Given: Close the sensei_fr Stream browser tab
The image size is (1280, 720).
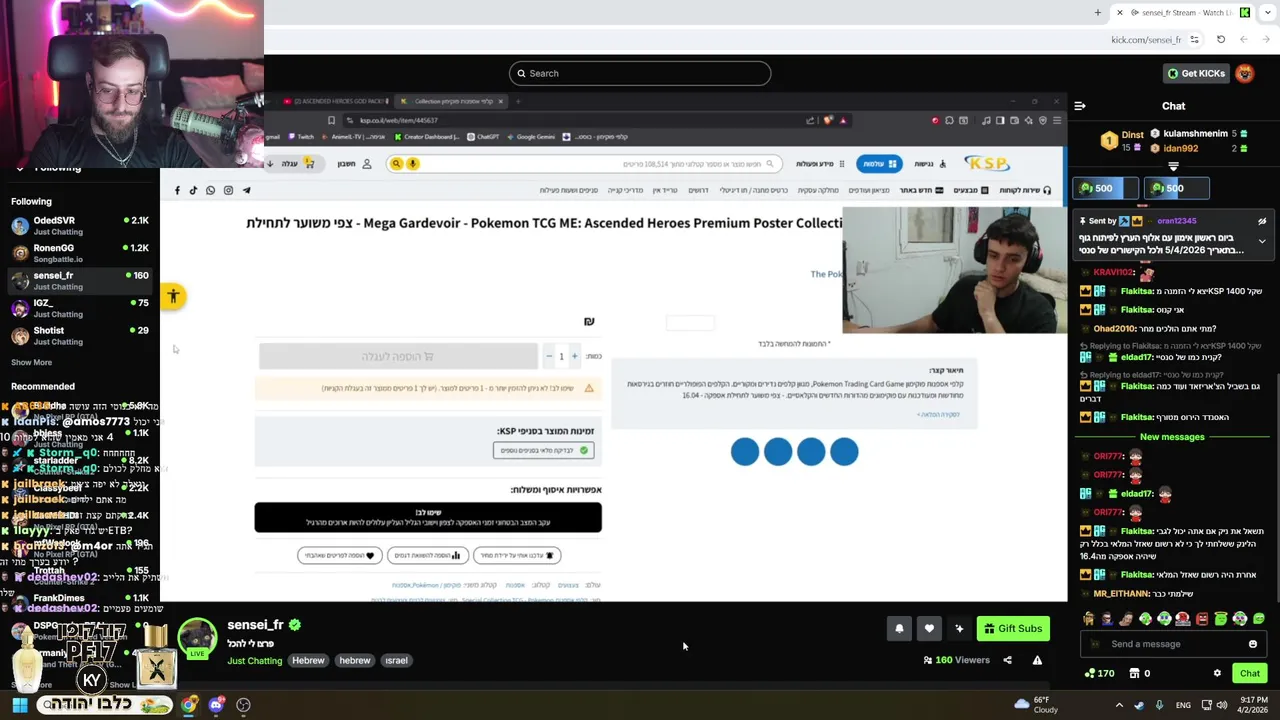Looking at the screenshot, I should [1120, 12].
